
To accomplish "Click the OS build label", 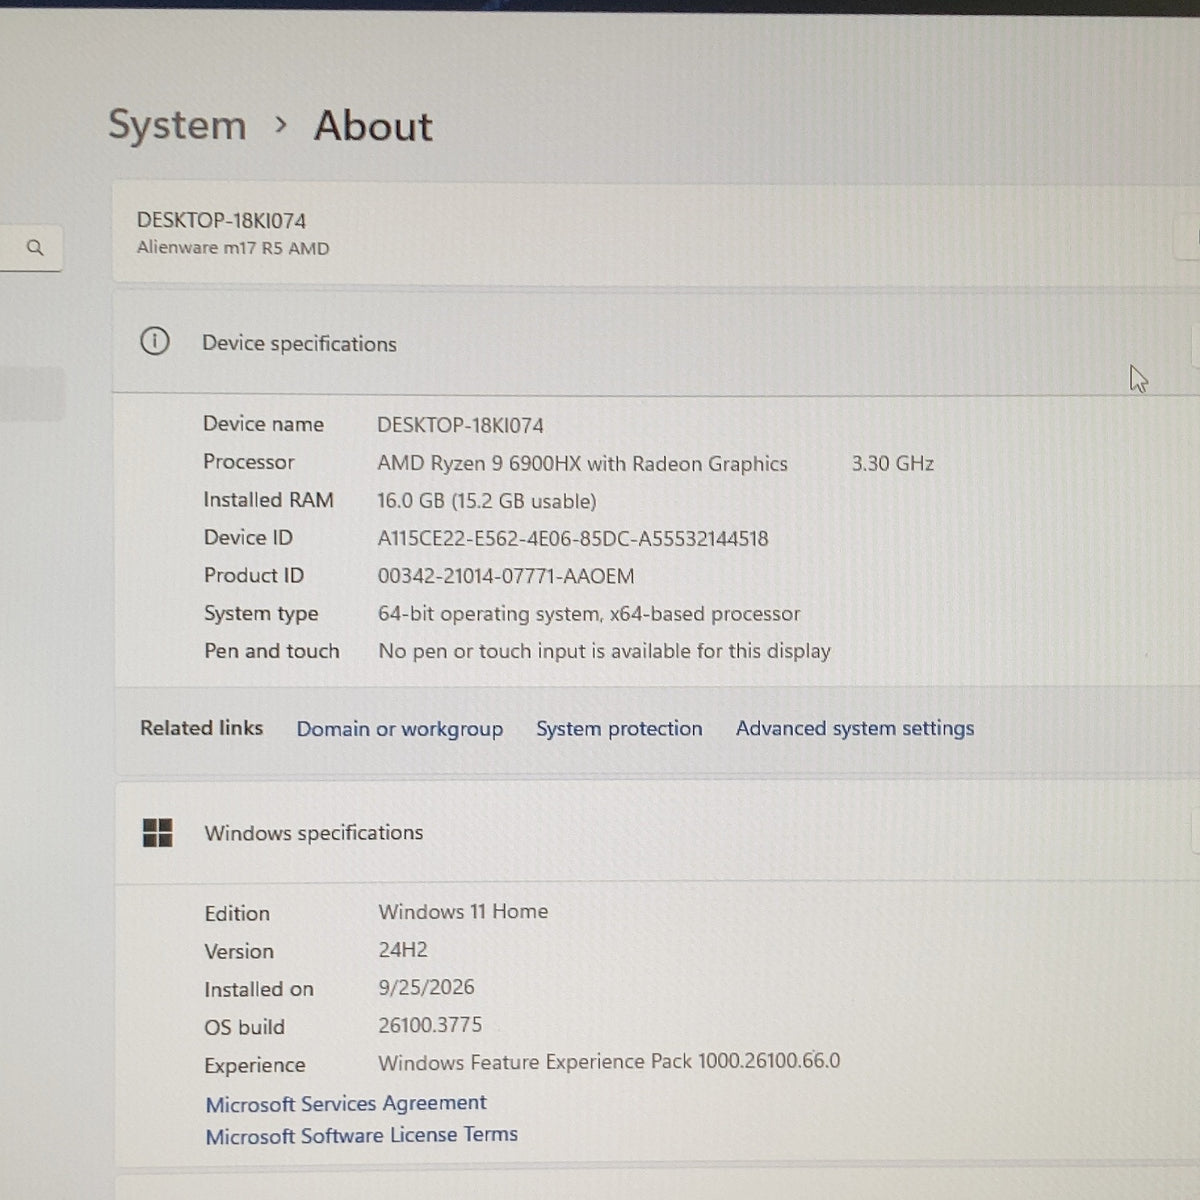I will pos(245,1027).
